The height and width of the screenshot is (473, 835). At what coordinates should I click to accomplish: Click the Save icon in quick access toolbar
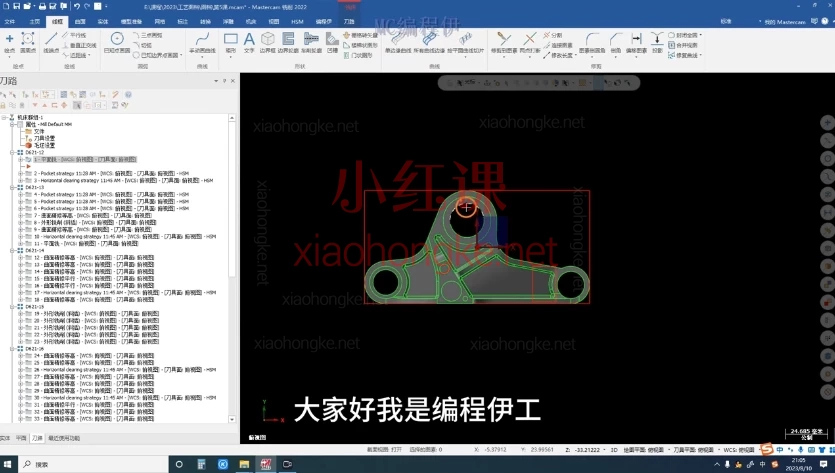pos(17,6)
